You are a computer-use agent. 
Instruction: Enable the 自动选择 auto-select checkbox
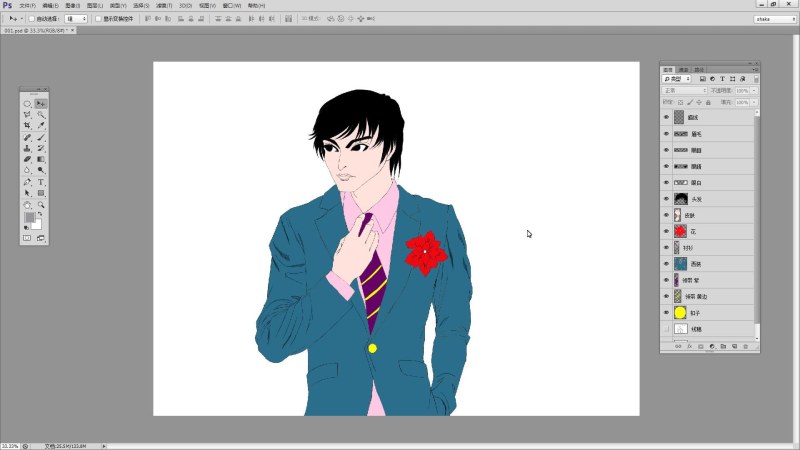[x=30, y=18]
